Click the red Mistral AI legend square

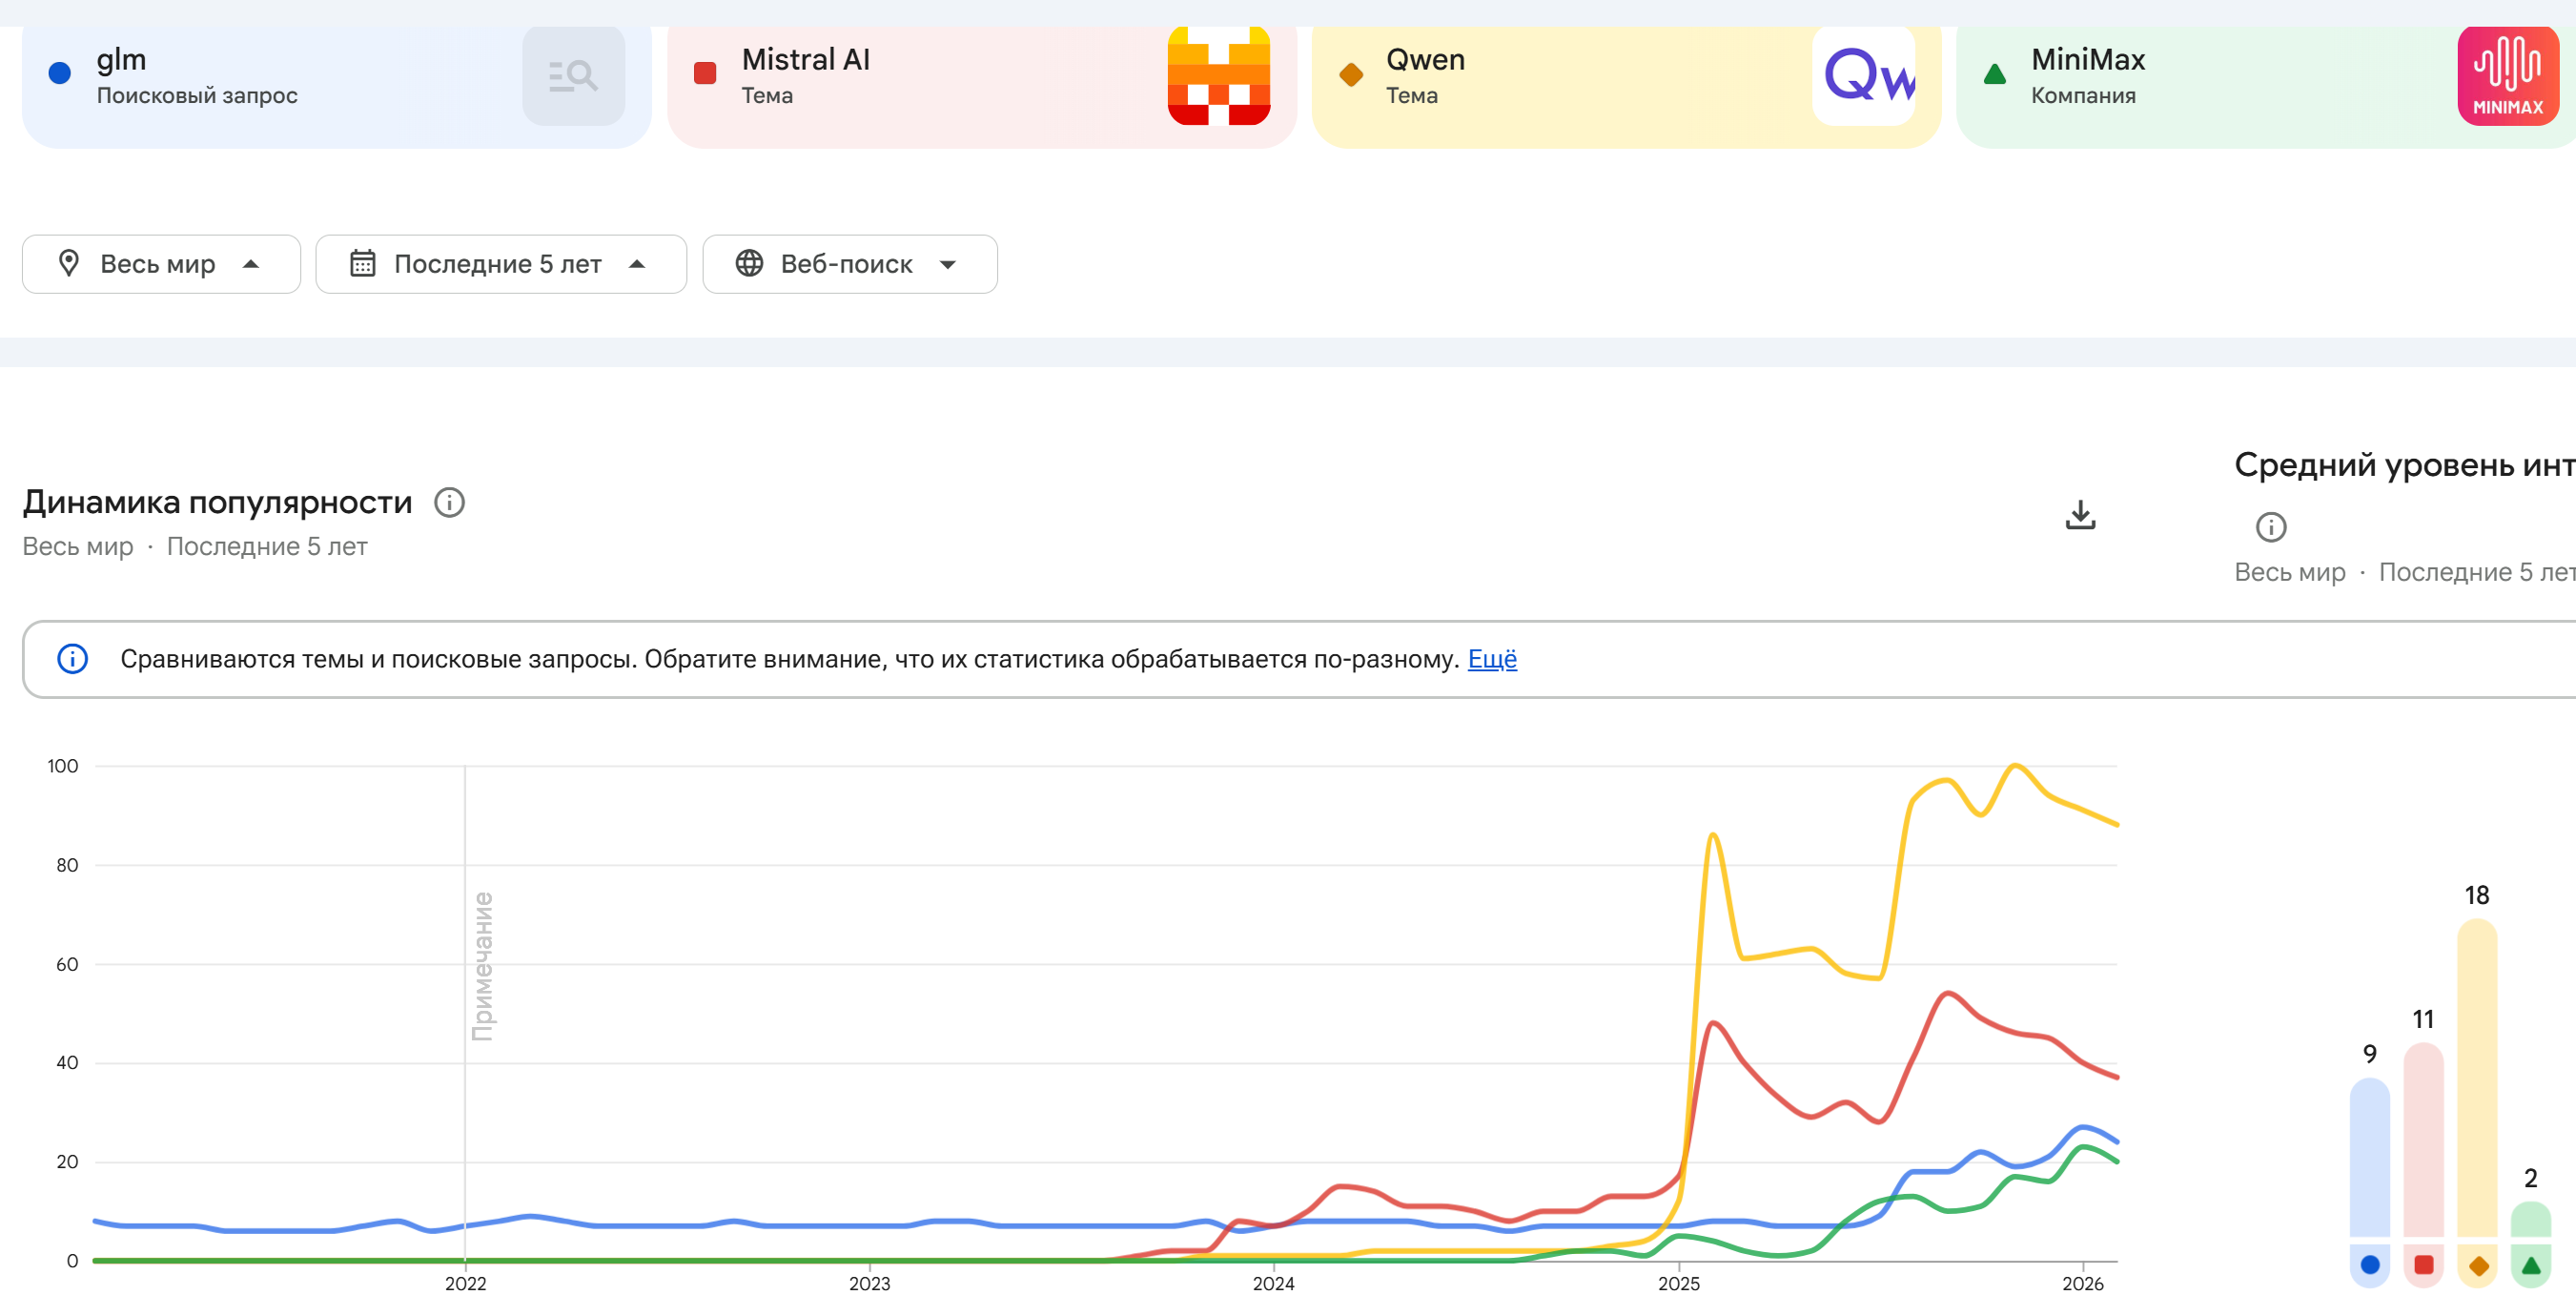coord(705,73)
